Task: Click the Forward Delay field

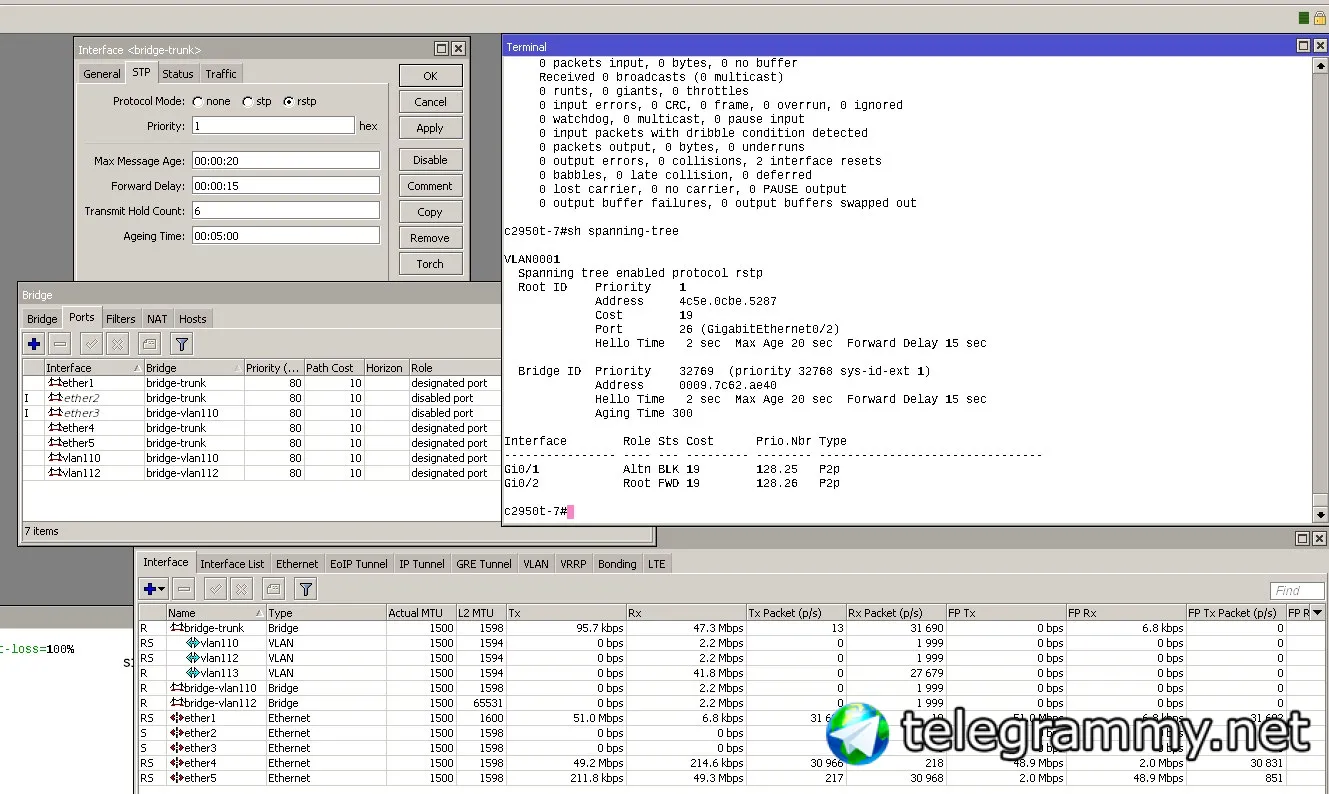Action: (x=285, y=185)
